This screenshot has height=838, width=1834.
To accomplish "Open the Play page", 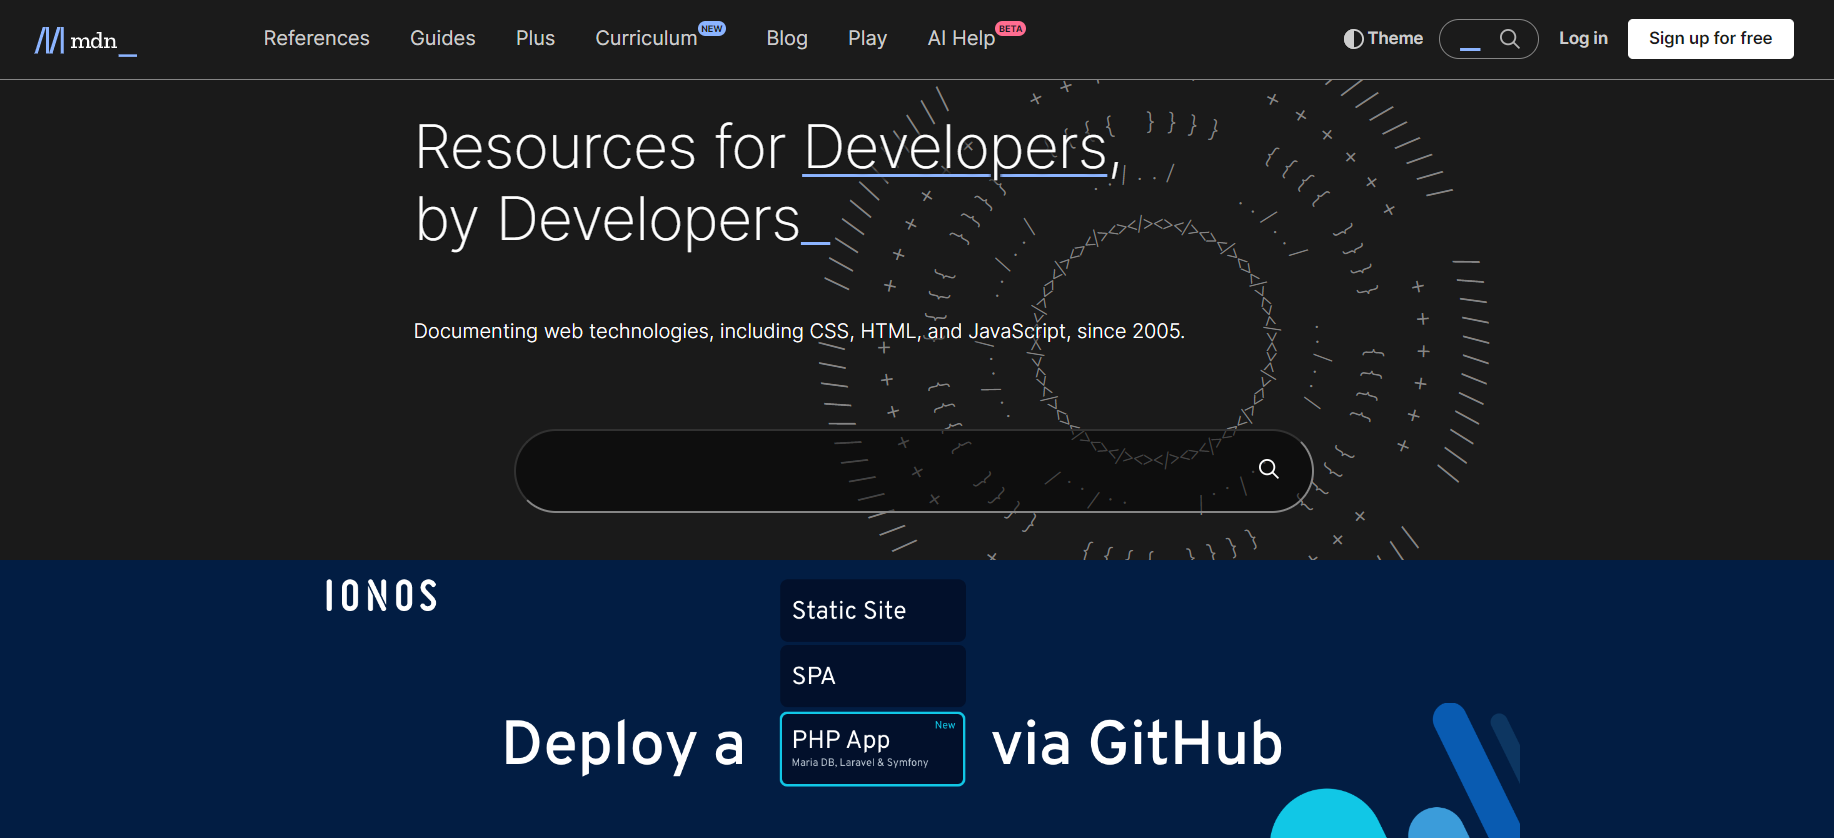I will (867, 38).
